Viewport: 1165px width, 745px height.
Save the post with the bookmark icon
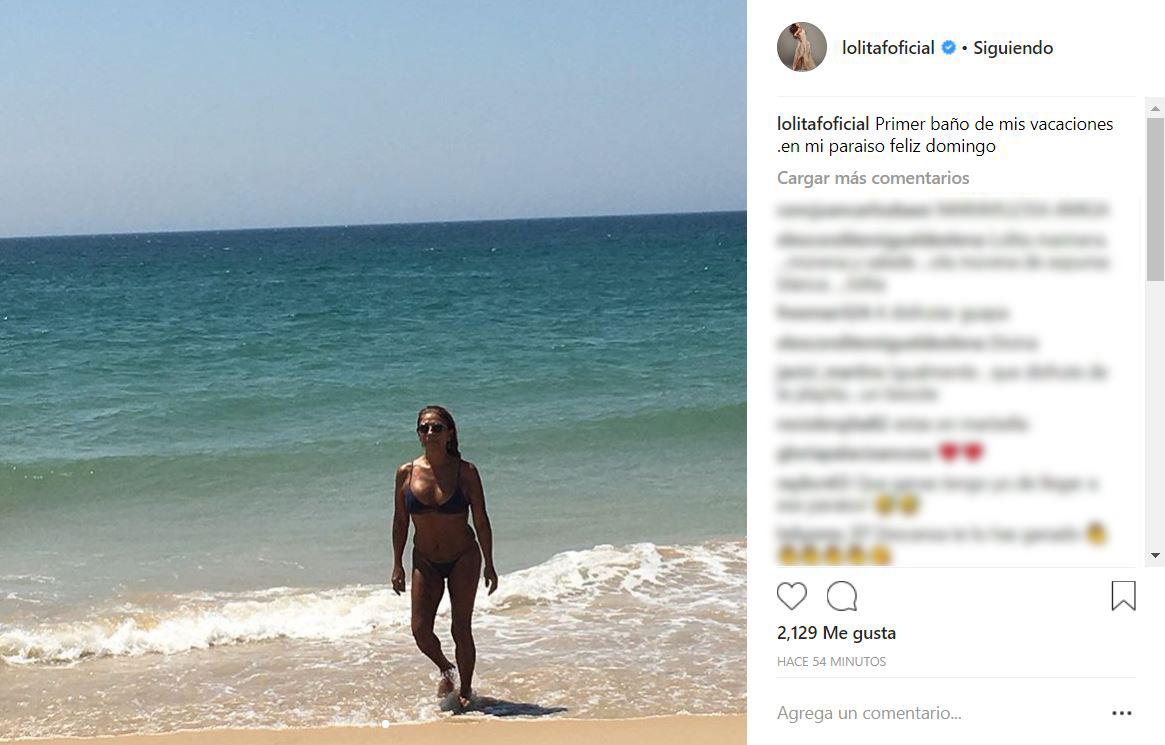1123,596
